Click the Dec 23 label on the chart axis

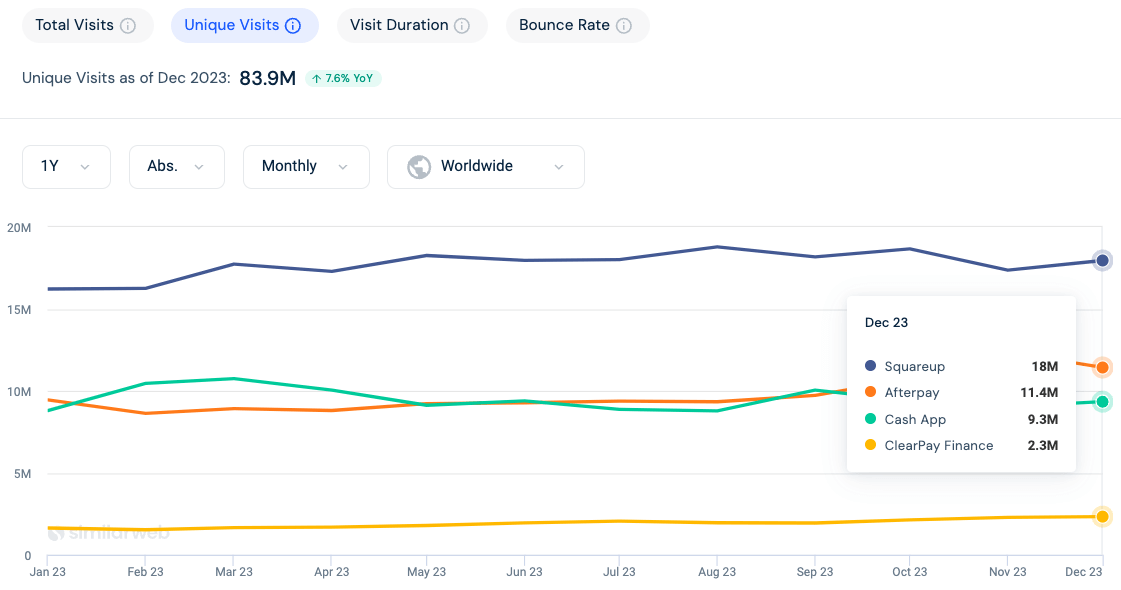click(1083, 571)
